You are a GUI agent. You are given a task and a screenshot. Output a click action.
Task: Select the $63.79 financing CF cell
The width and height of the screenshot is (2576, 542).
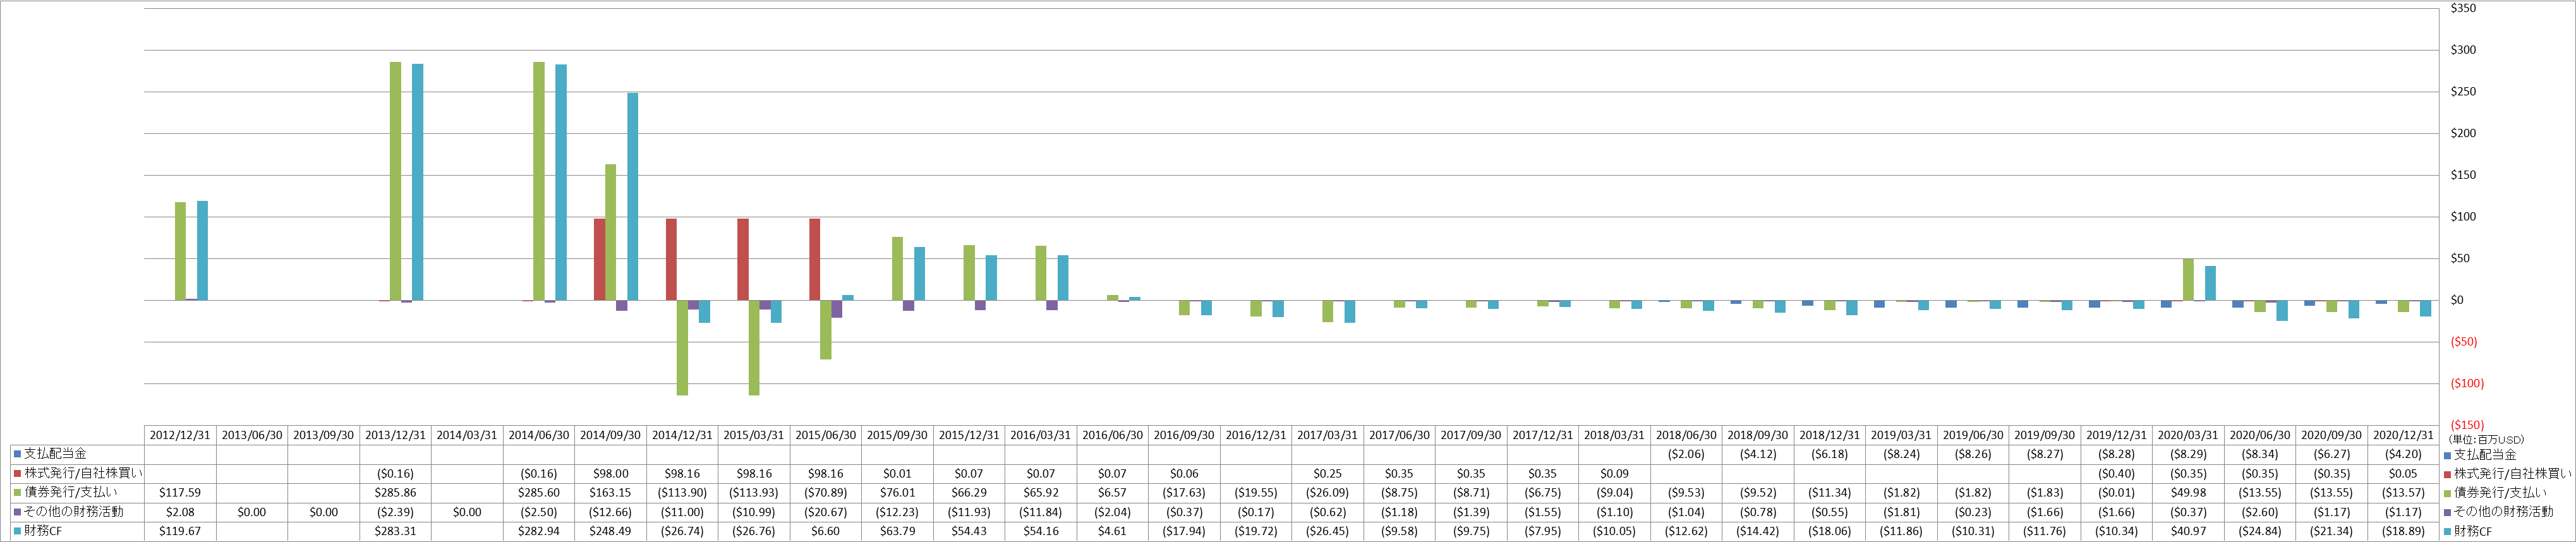[x=897, y=531]
